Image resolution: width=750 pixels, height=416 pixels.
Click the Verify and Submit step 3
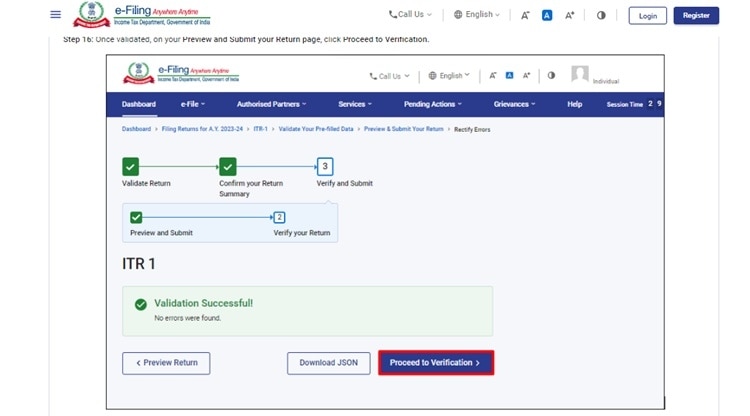click(x=325, y=167)
